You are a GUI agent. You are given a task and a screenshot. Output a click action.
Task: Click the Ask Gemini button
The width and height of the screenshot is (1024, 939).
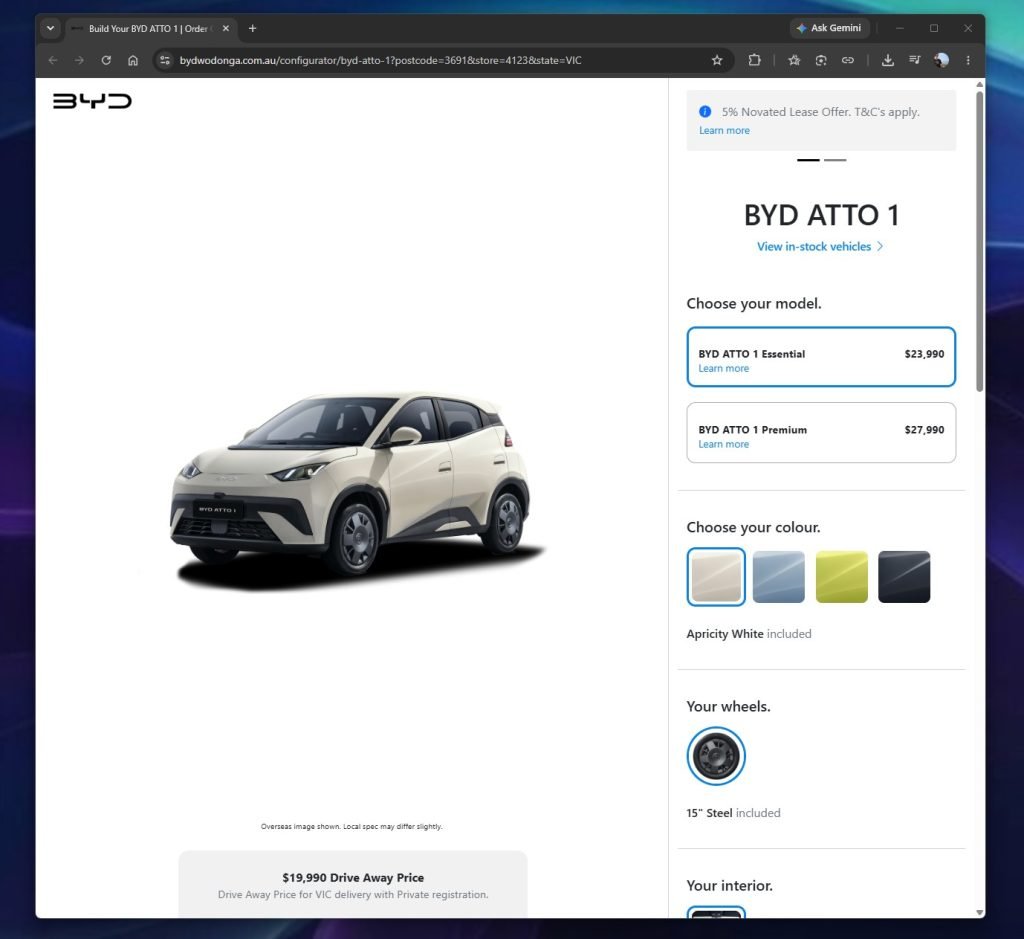829,28
